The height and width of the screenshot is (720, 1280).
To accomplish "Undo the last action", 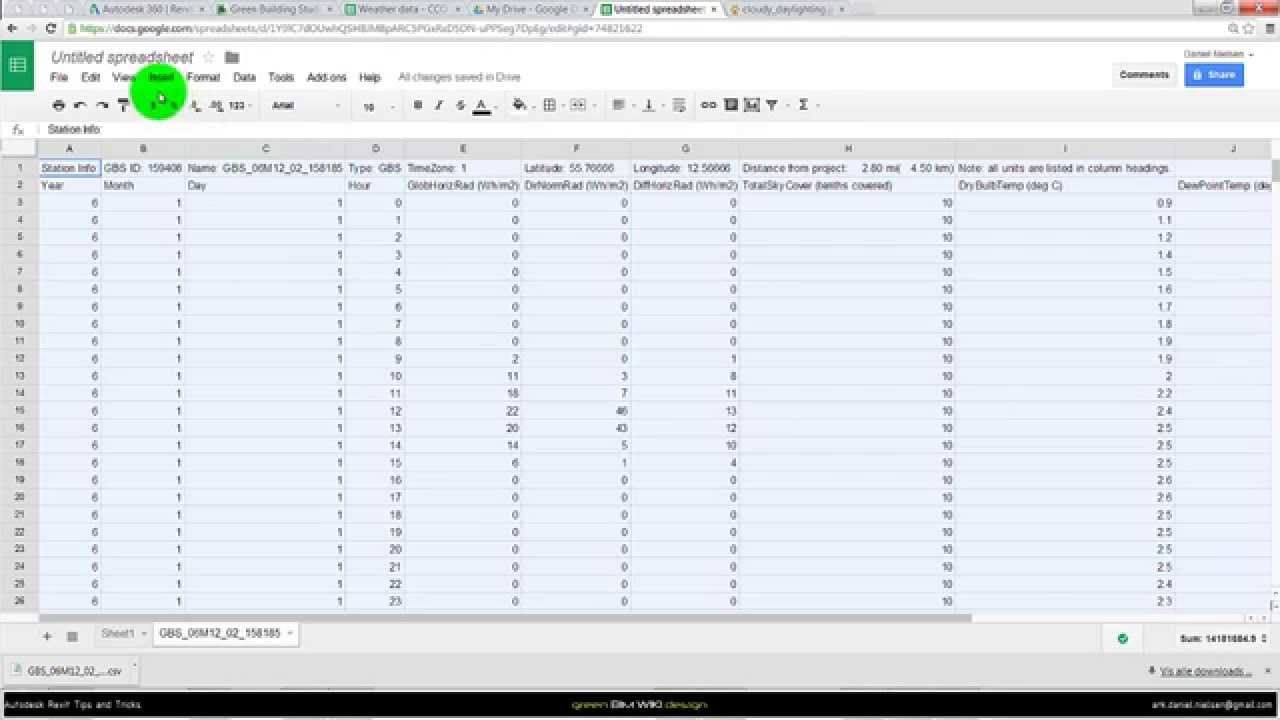I will click(x=80, y=105).
